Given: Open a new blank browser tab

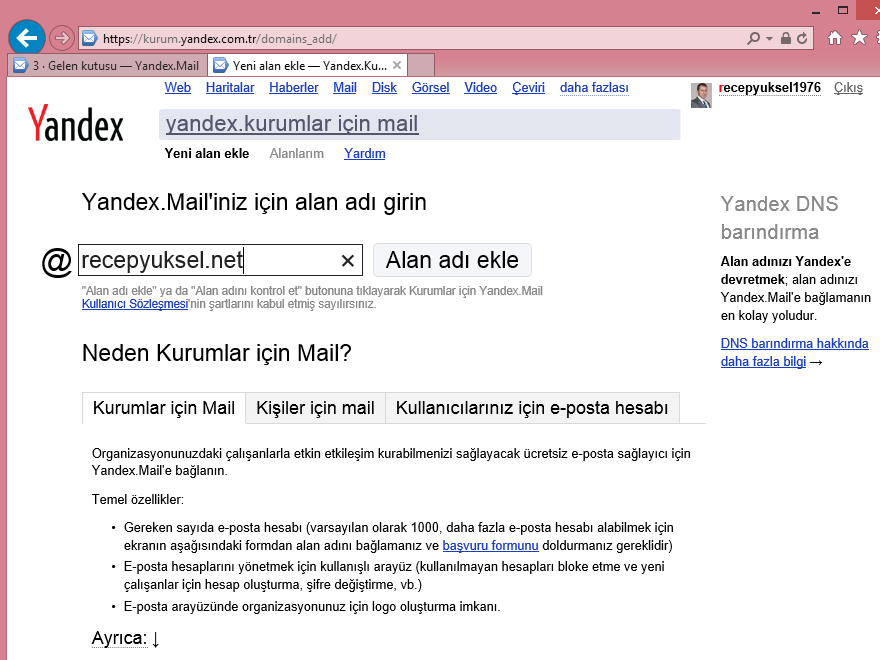Looking at the screenshot, I should pos(421,65).
